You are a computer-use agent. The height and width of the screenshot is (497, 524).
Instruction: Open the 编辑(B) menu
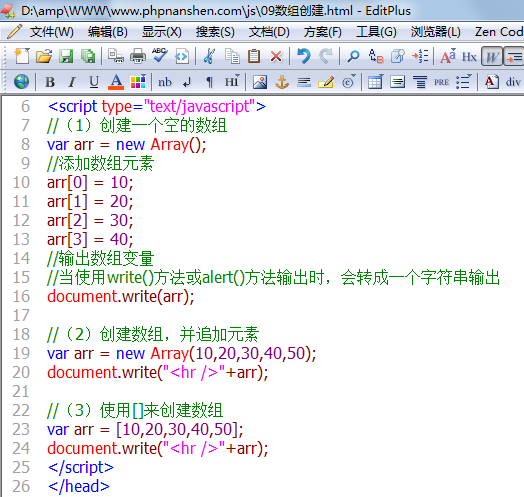[108, 32]
